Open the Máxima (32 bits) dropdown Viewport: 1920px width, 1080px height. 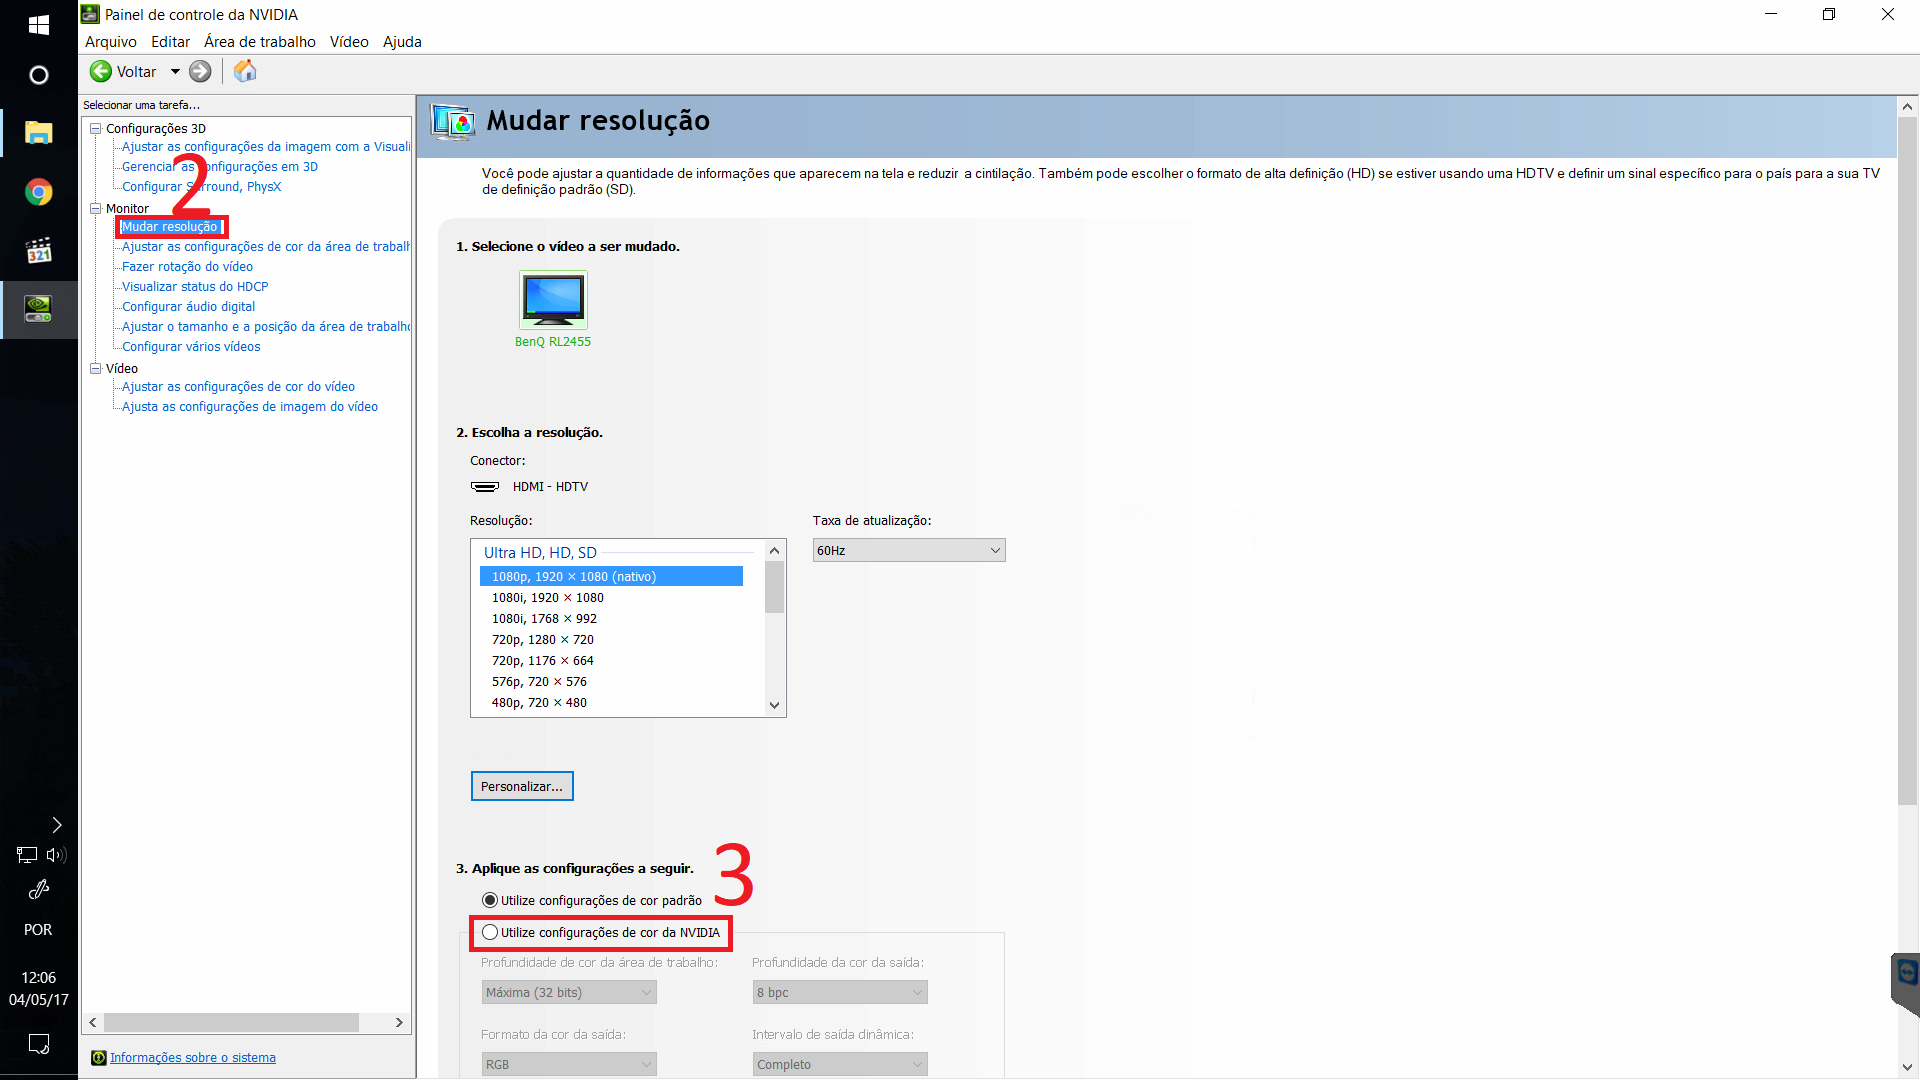pos(569,993)
